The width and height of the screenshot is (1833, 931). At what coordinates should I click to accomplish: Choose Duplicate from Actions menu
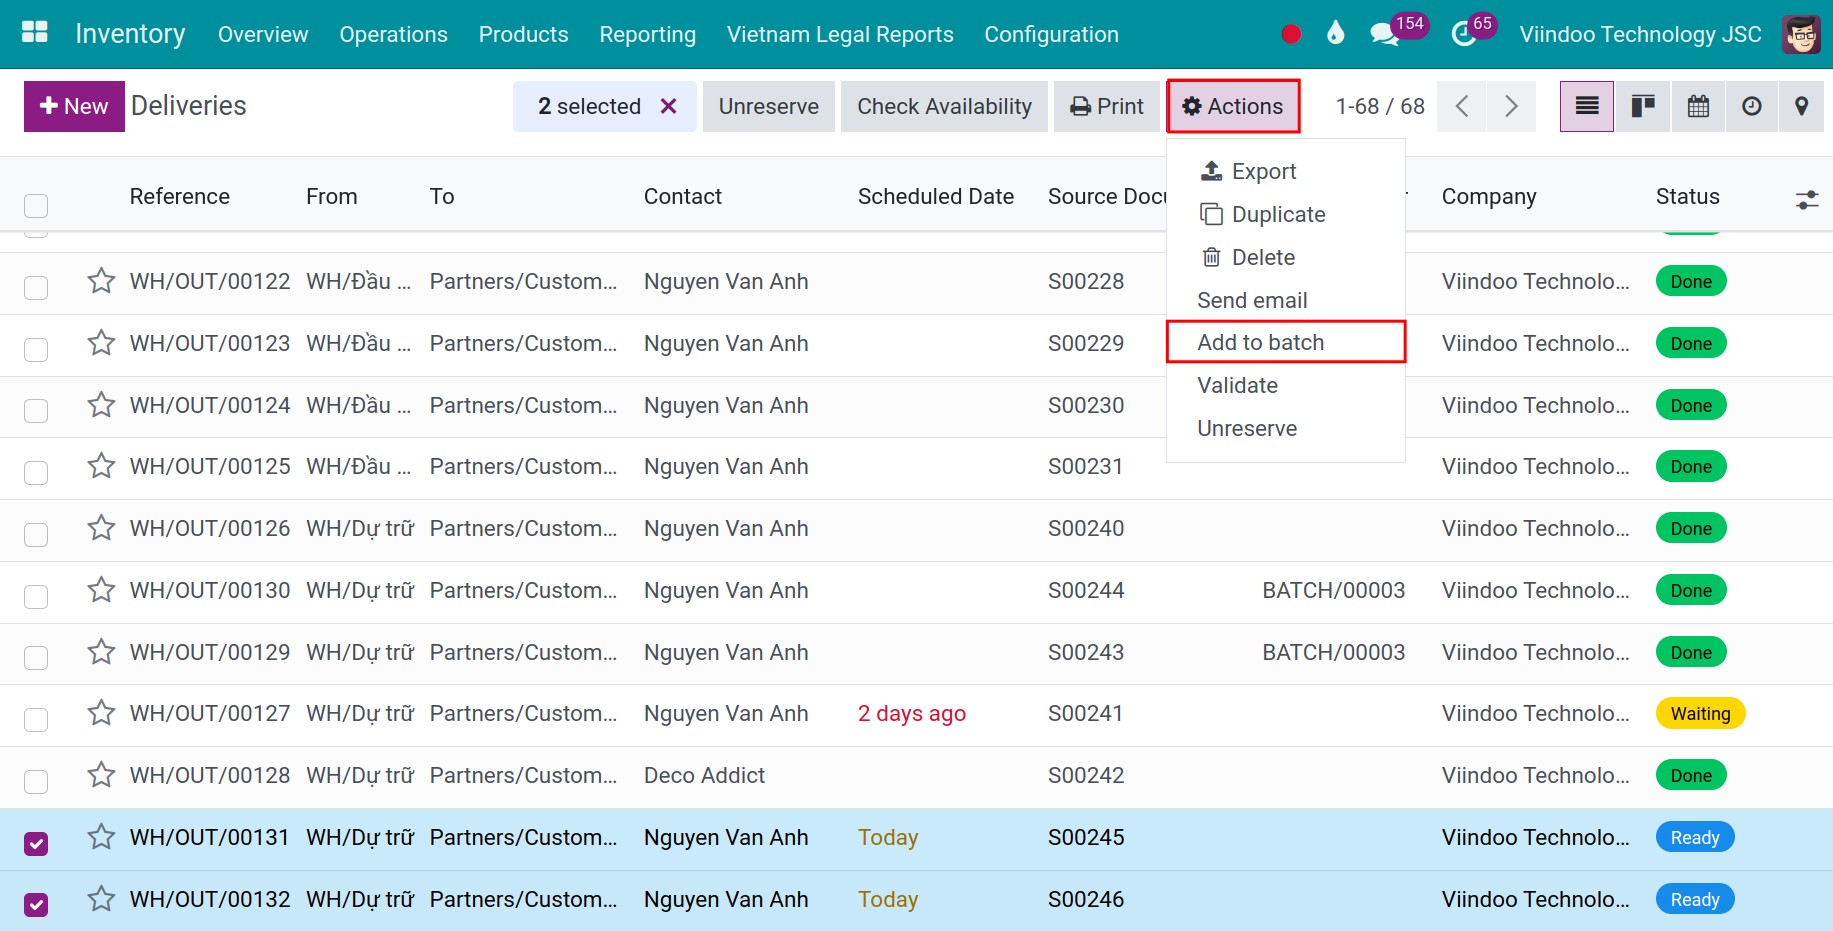coord(1286,214)
